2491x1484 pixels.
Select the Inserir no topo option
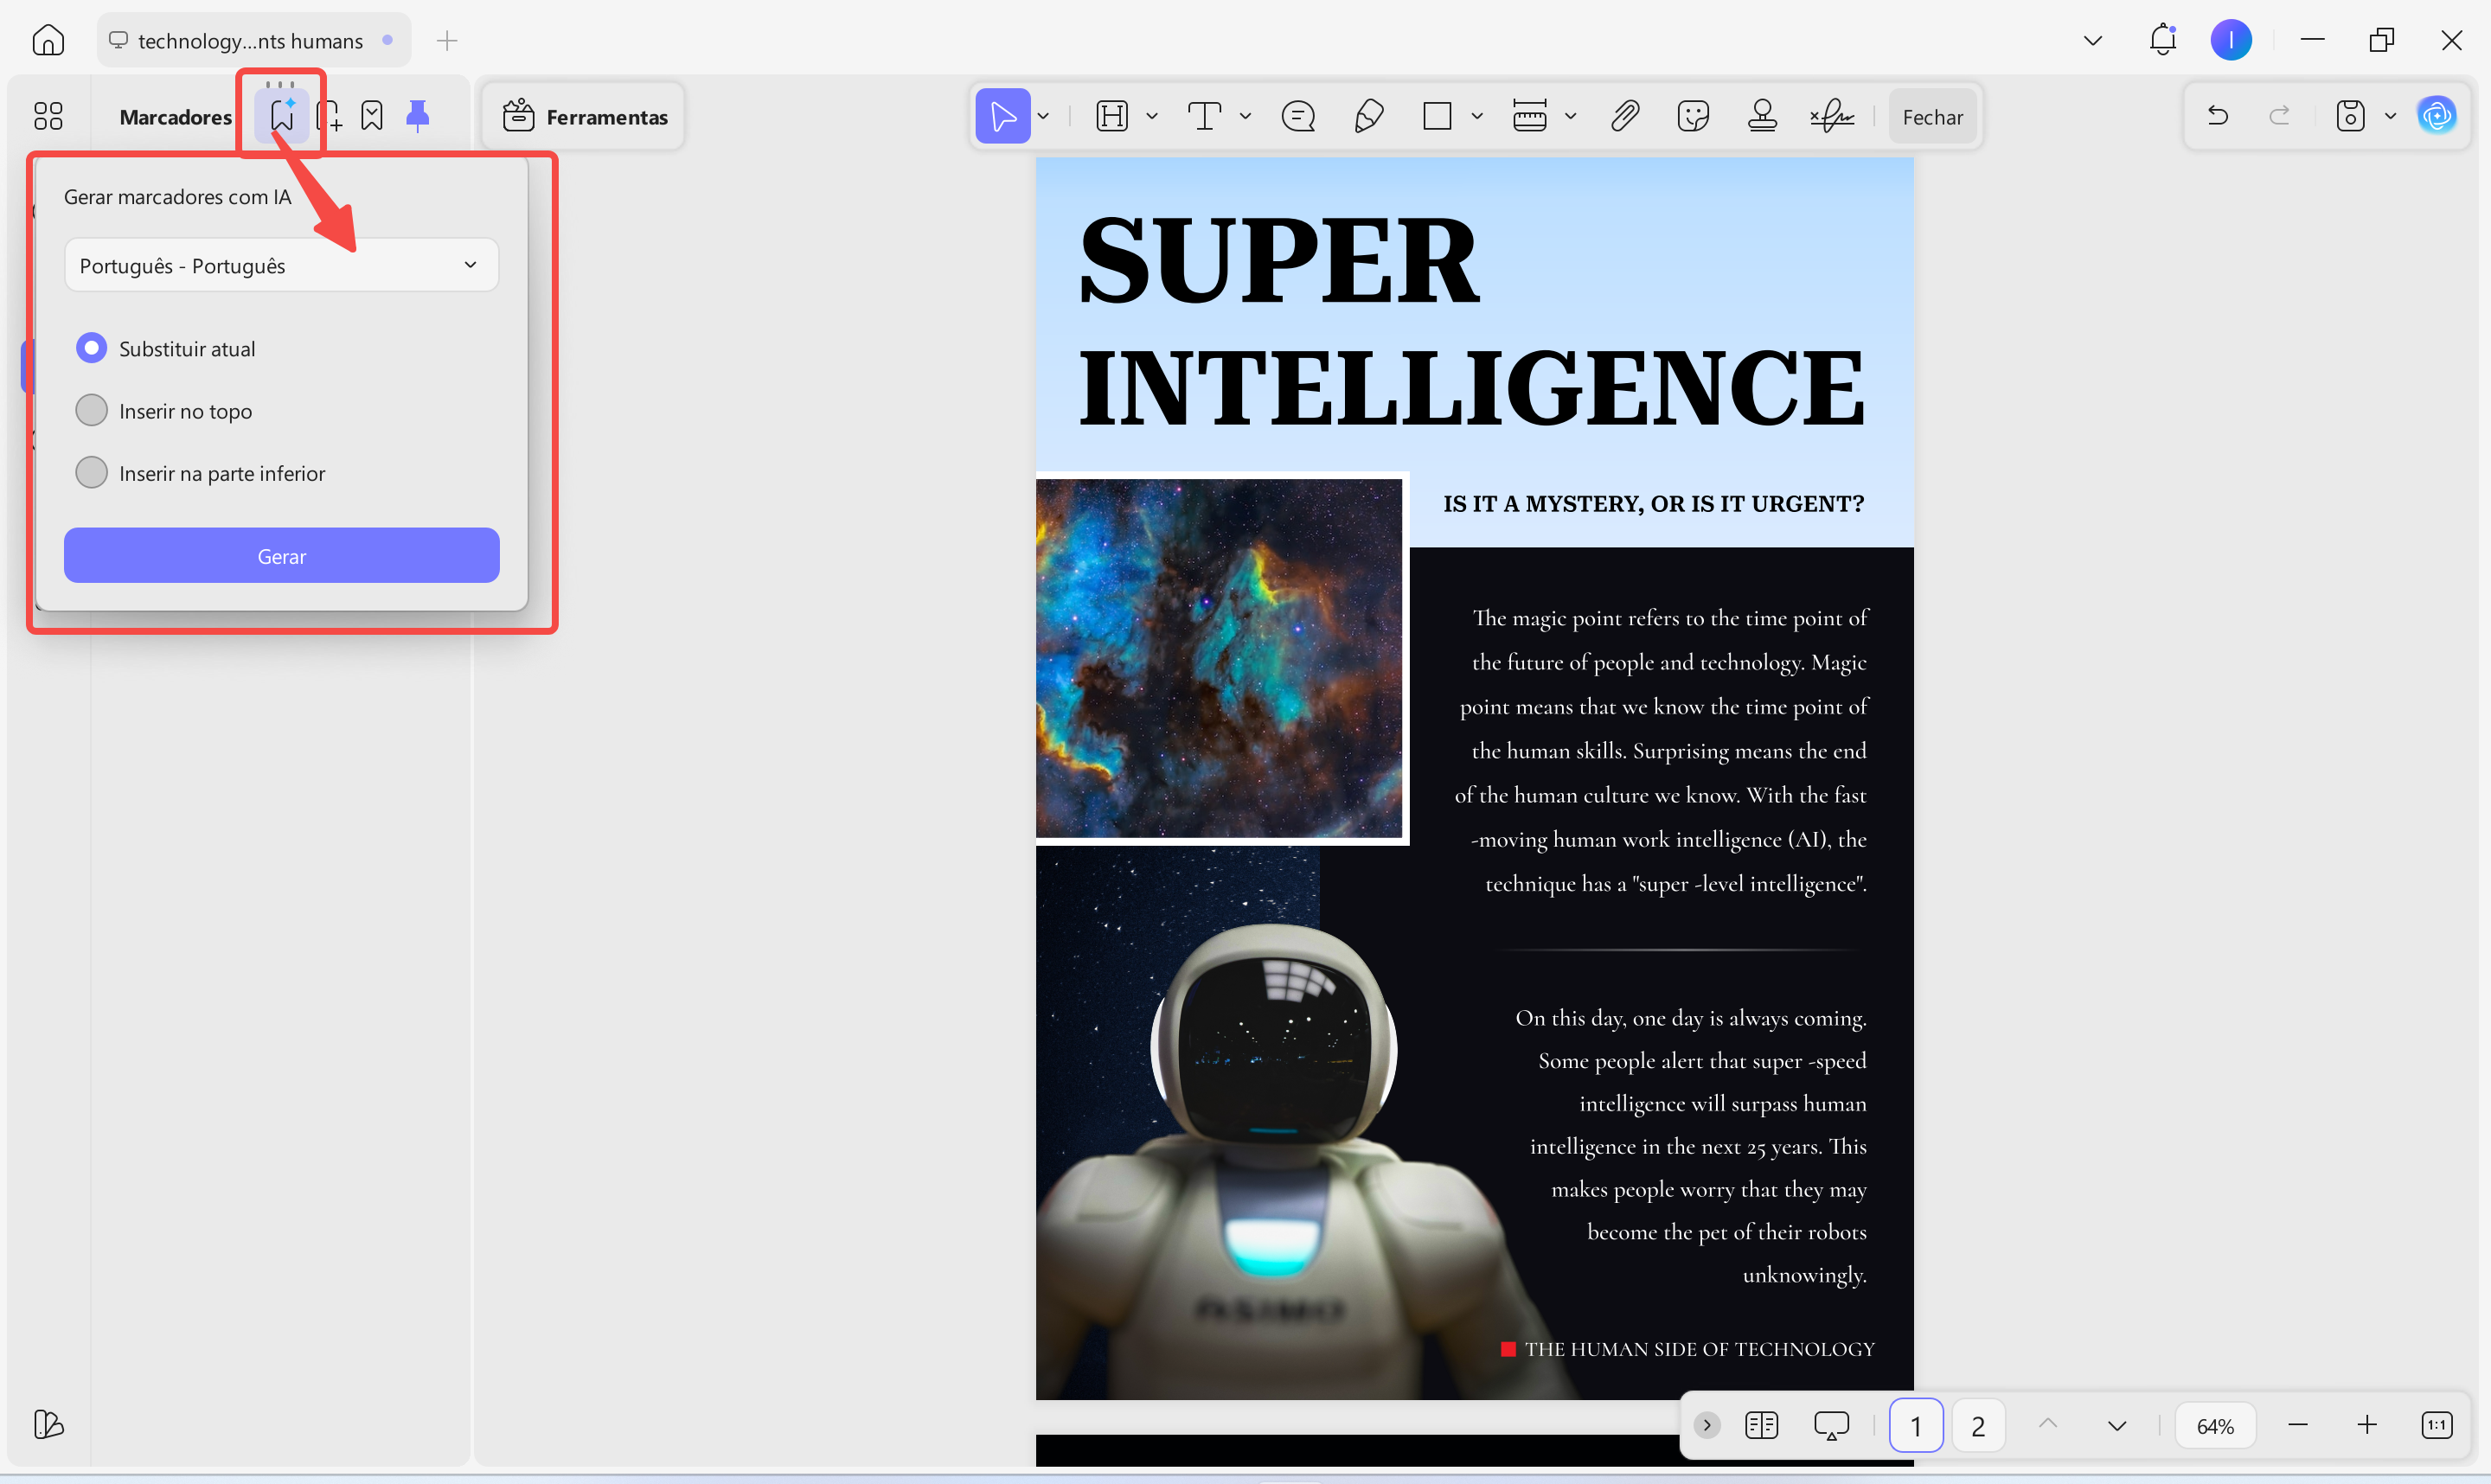(x=164, y=410)
